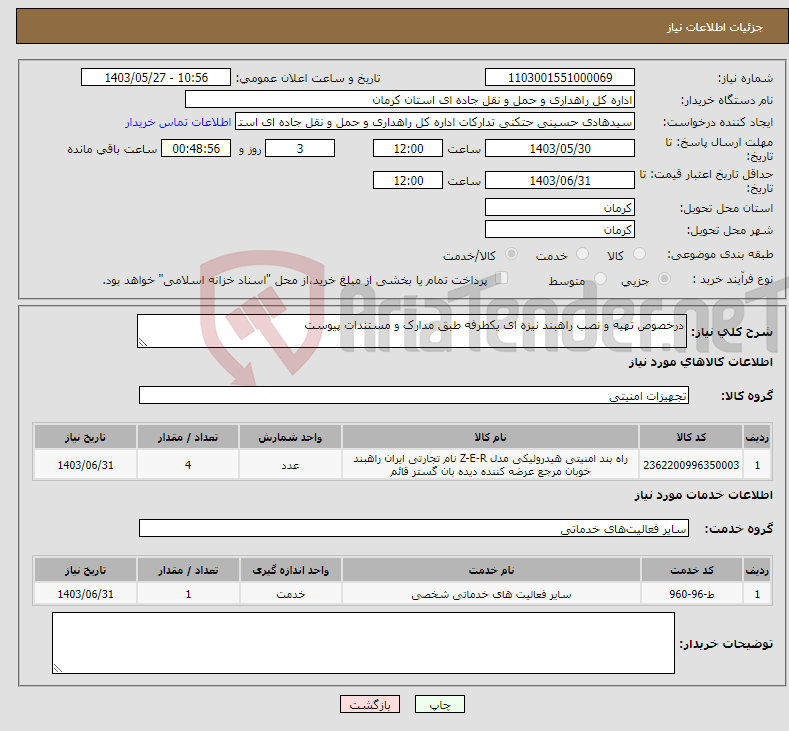Click the goods name cell راه بند امنیتی هیدرولیکی
The image size is (789, 731).
coord(490,465)
